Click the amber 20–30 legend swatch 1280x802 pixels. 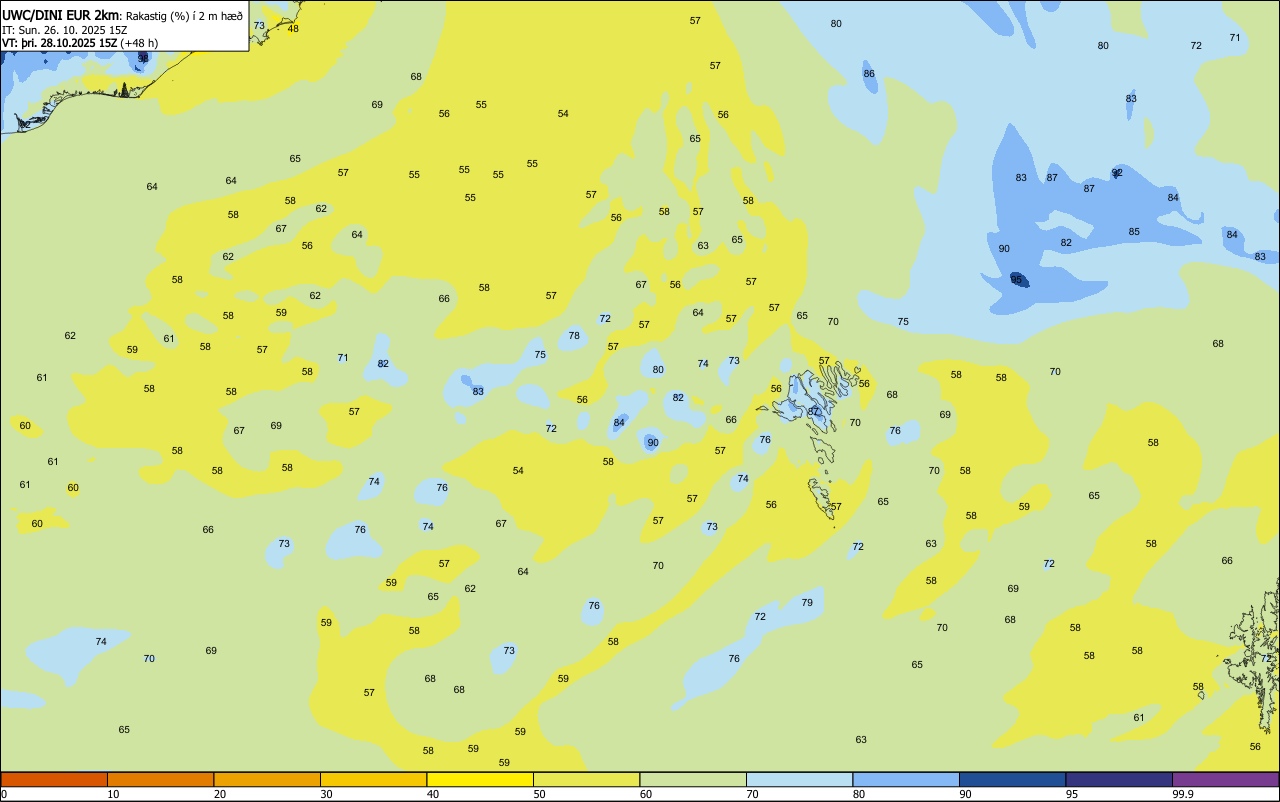pyautogui.click(x=267, y=779)
